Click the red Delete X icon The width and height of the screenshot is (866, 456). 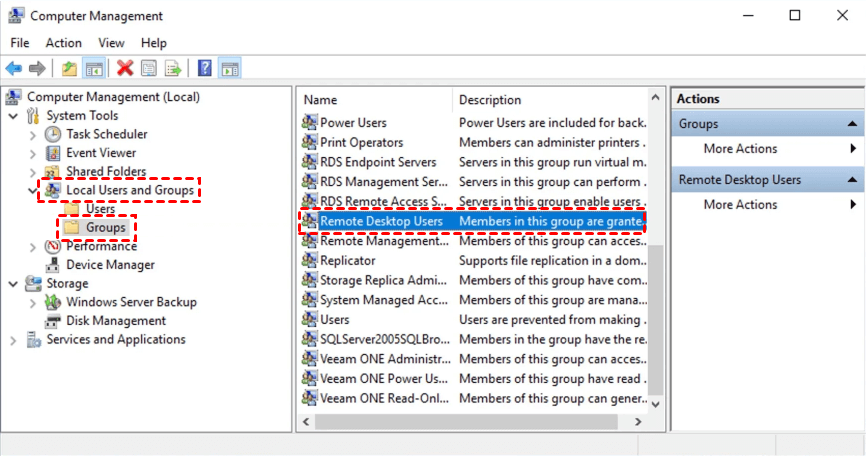click(125, 68)
